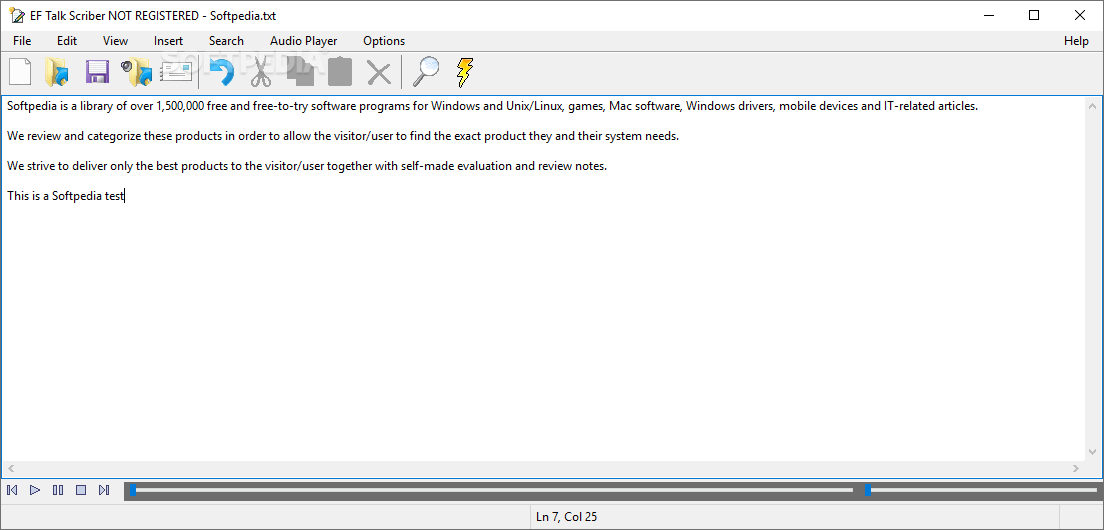The height and width of the screenshot is (530, 1104).
Task: Click the horizontal scrollbar right arrow
Action: point(1075,468)
